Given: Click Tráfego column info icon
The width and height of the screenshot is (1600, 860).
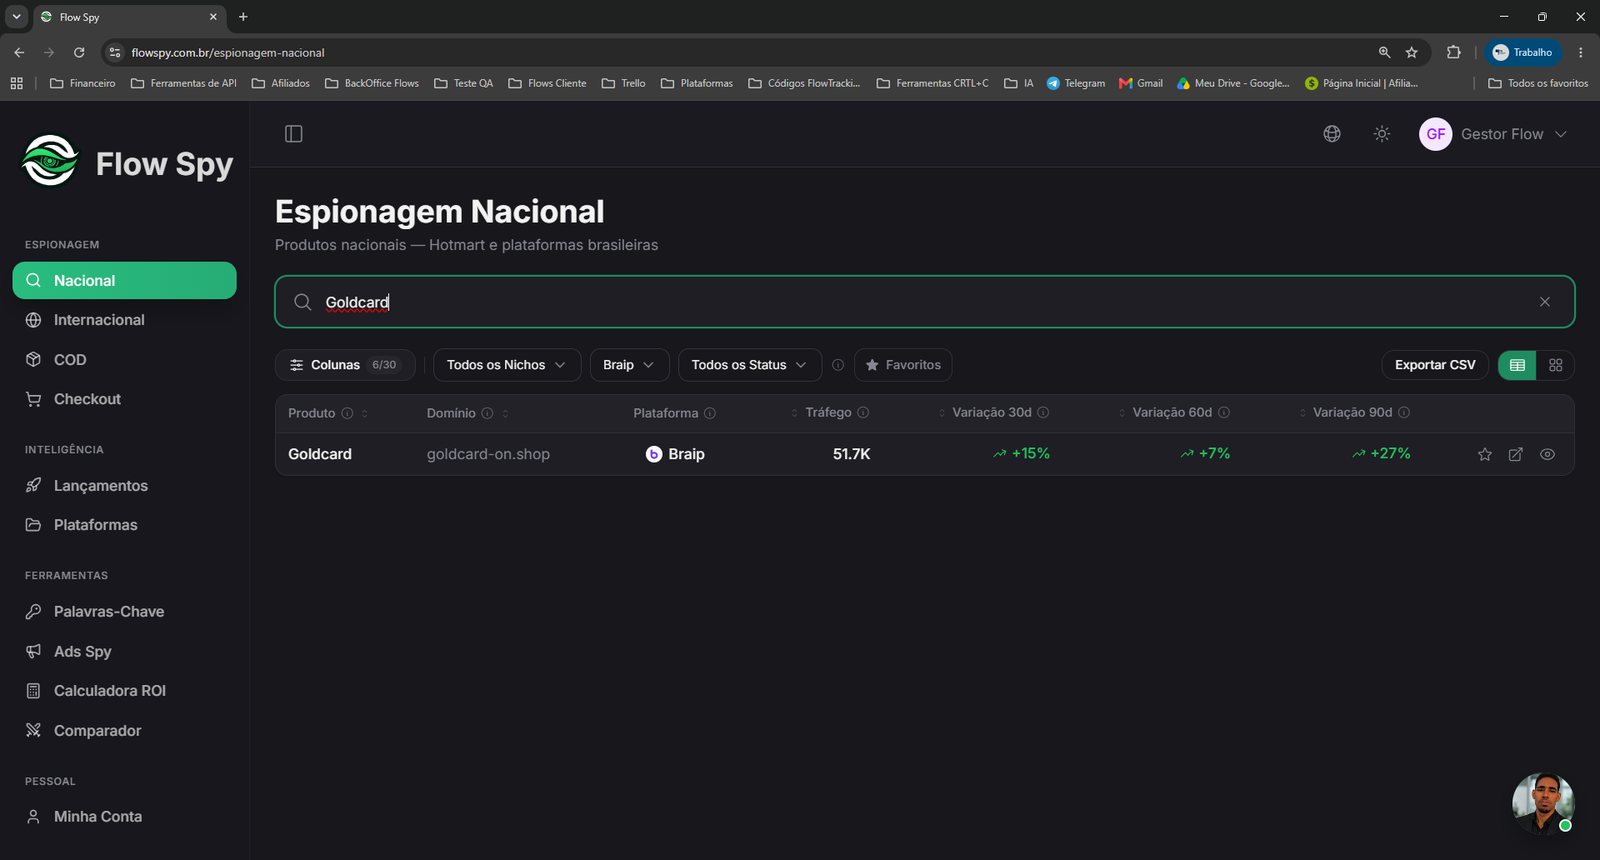Looking at the screenshot, I should (x=863, y=413).
